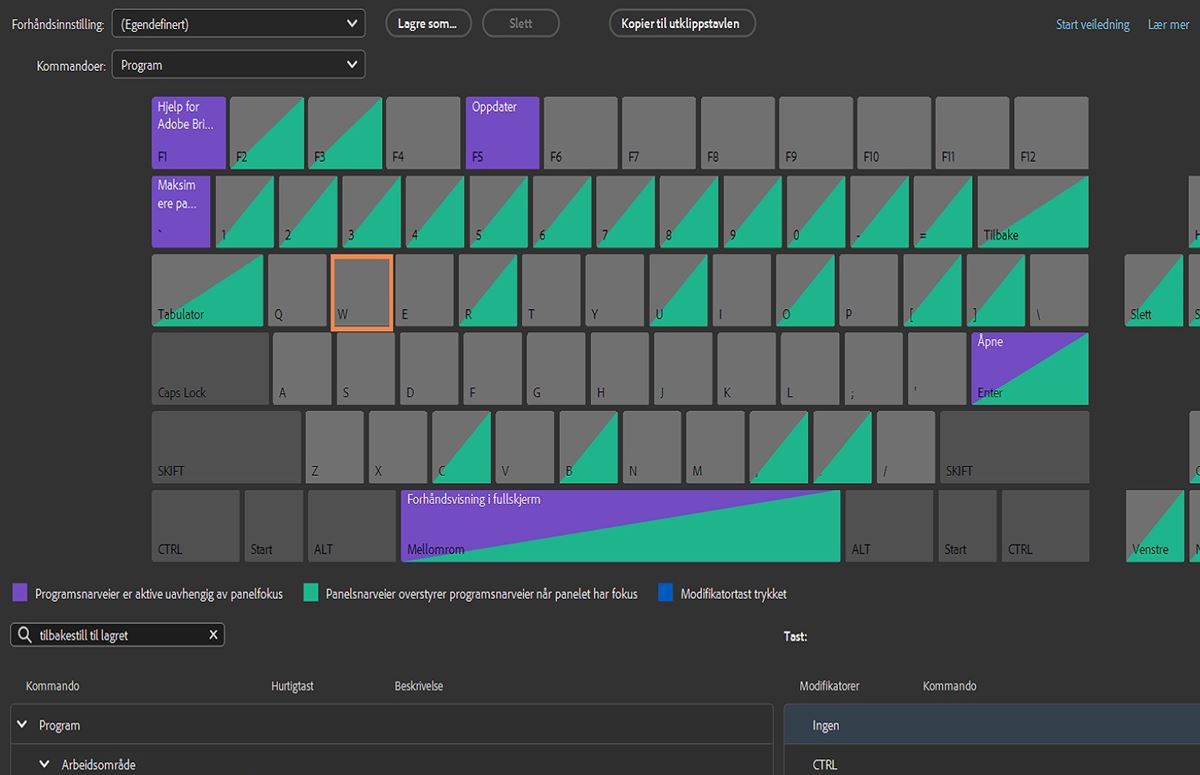1200x775 pixels.
Task: Select the Tilbake (backspace) key
Action: click(x=1033, y=212)
